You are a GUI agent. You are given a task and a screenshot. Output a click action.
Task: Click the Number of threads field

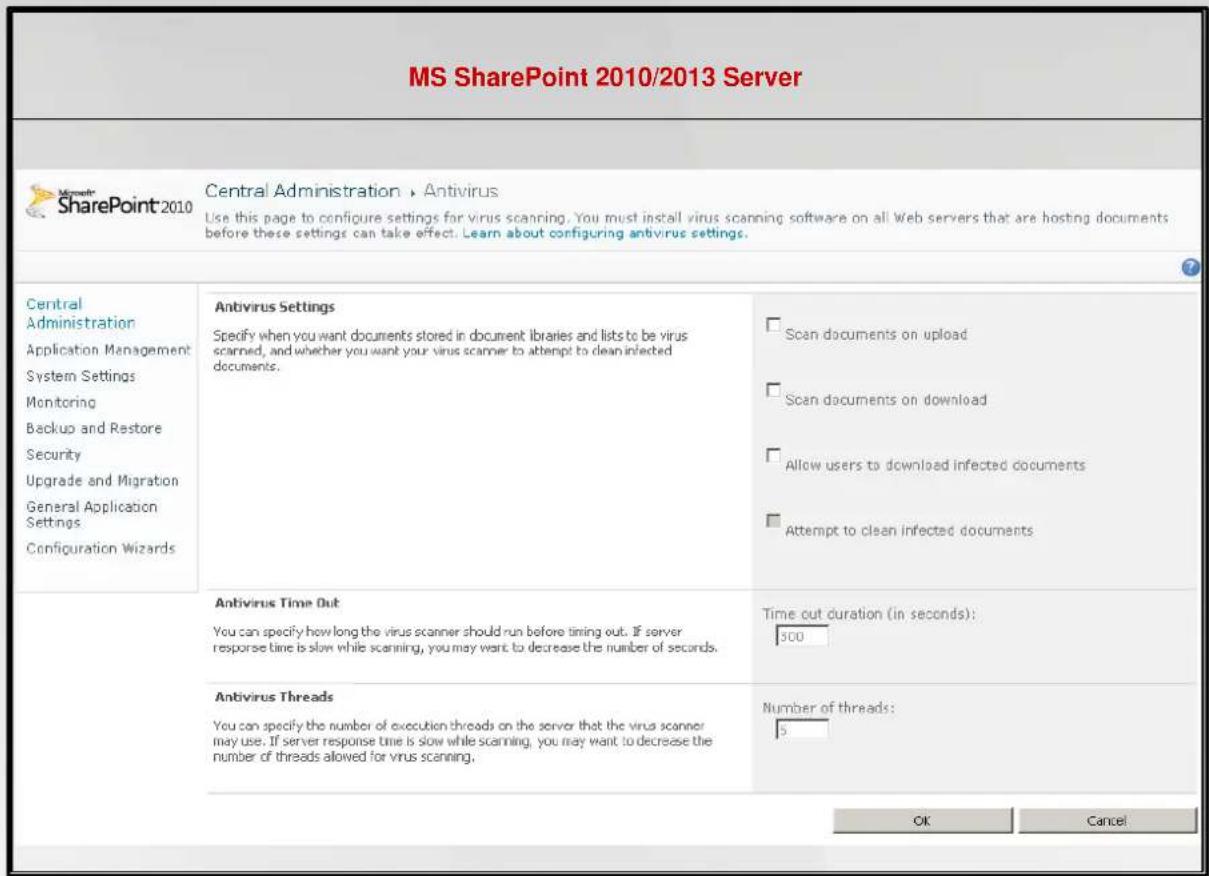(x=801, y=729)
